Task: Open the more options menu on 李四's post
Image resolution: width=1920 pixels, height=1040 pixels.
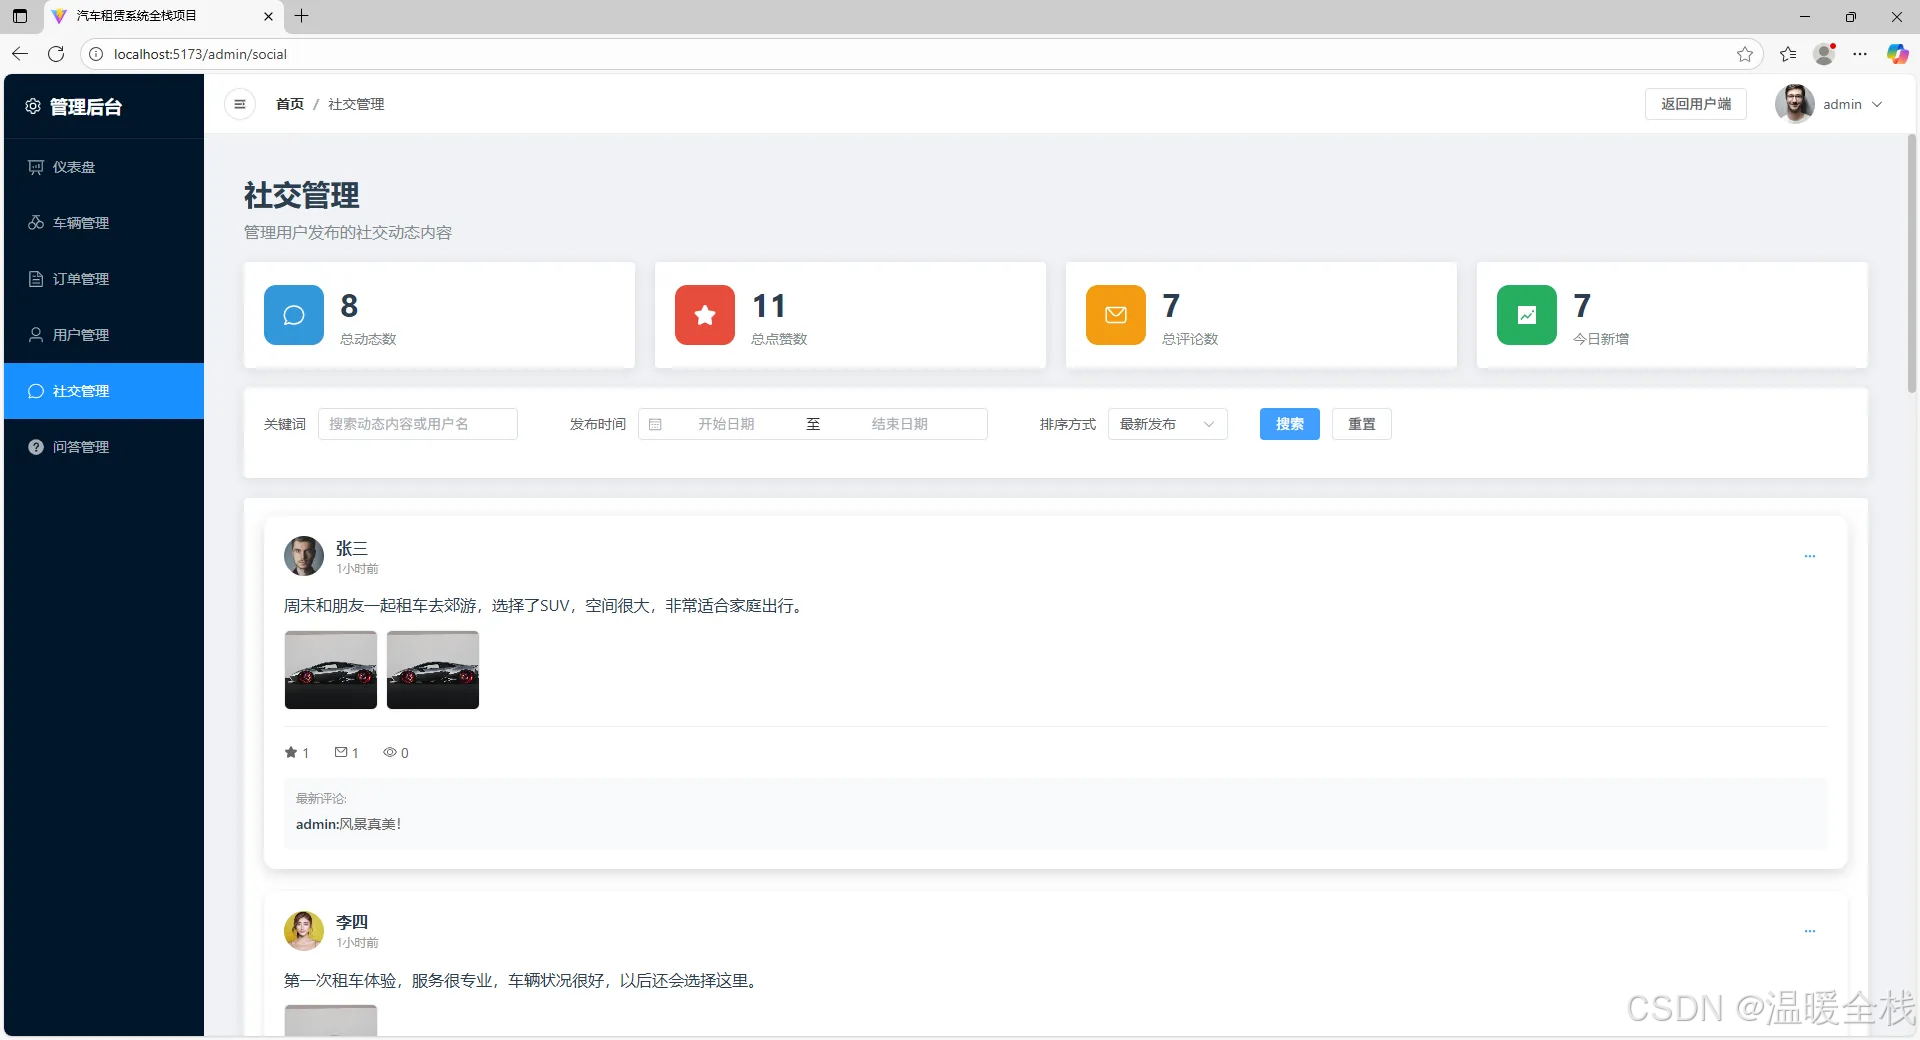Action: pyautogui.click(x=1810, y=931)
